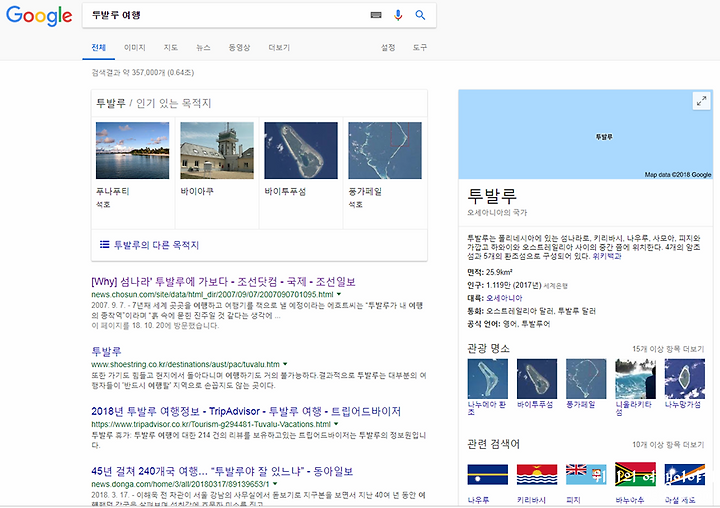The width and height of the screenshot is (720, 508).
Task: Switch to the 이미지 tab
Action: pyautogui.click(x=135, y=48)
